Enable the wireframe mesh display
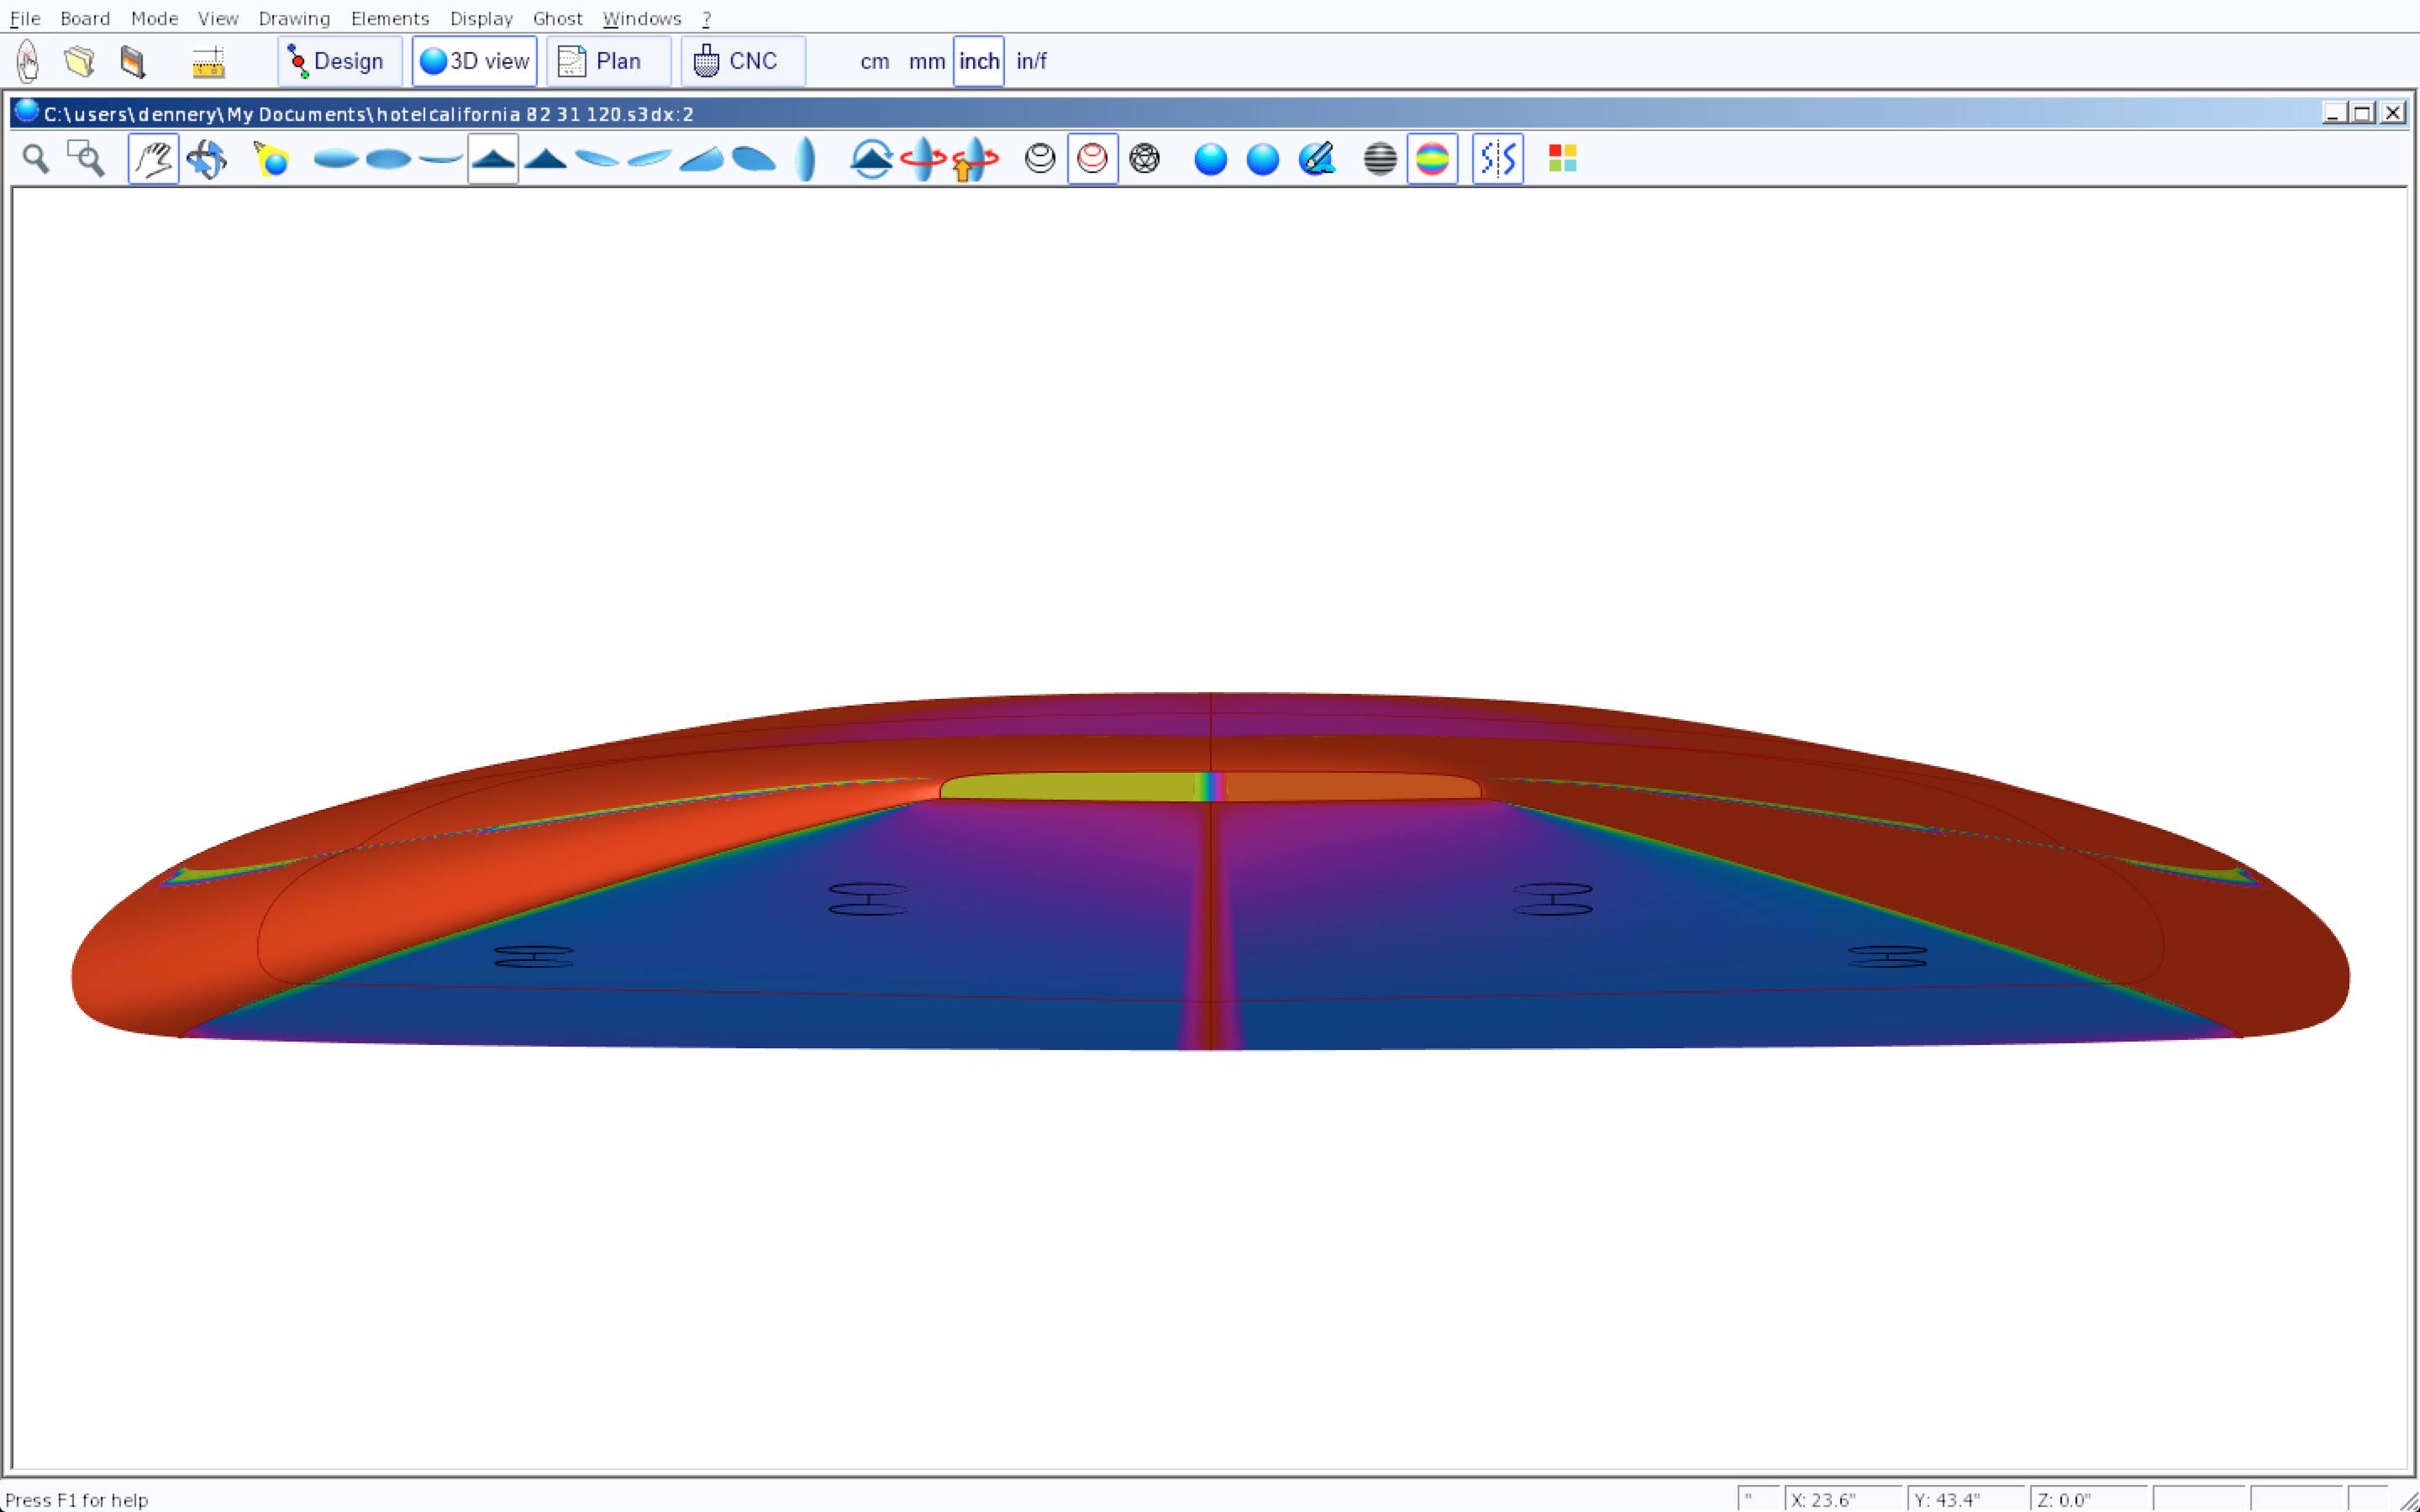Screen dimensions: 2420x1512 pyautogui.click(x=1144, y=159)
